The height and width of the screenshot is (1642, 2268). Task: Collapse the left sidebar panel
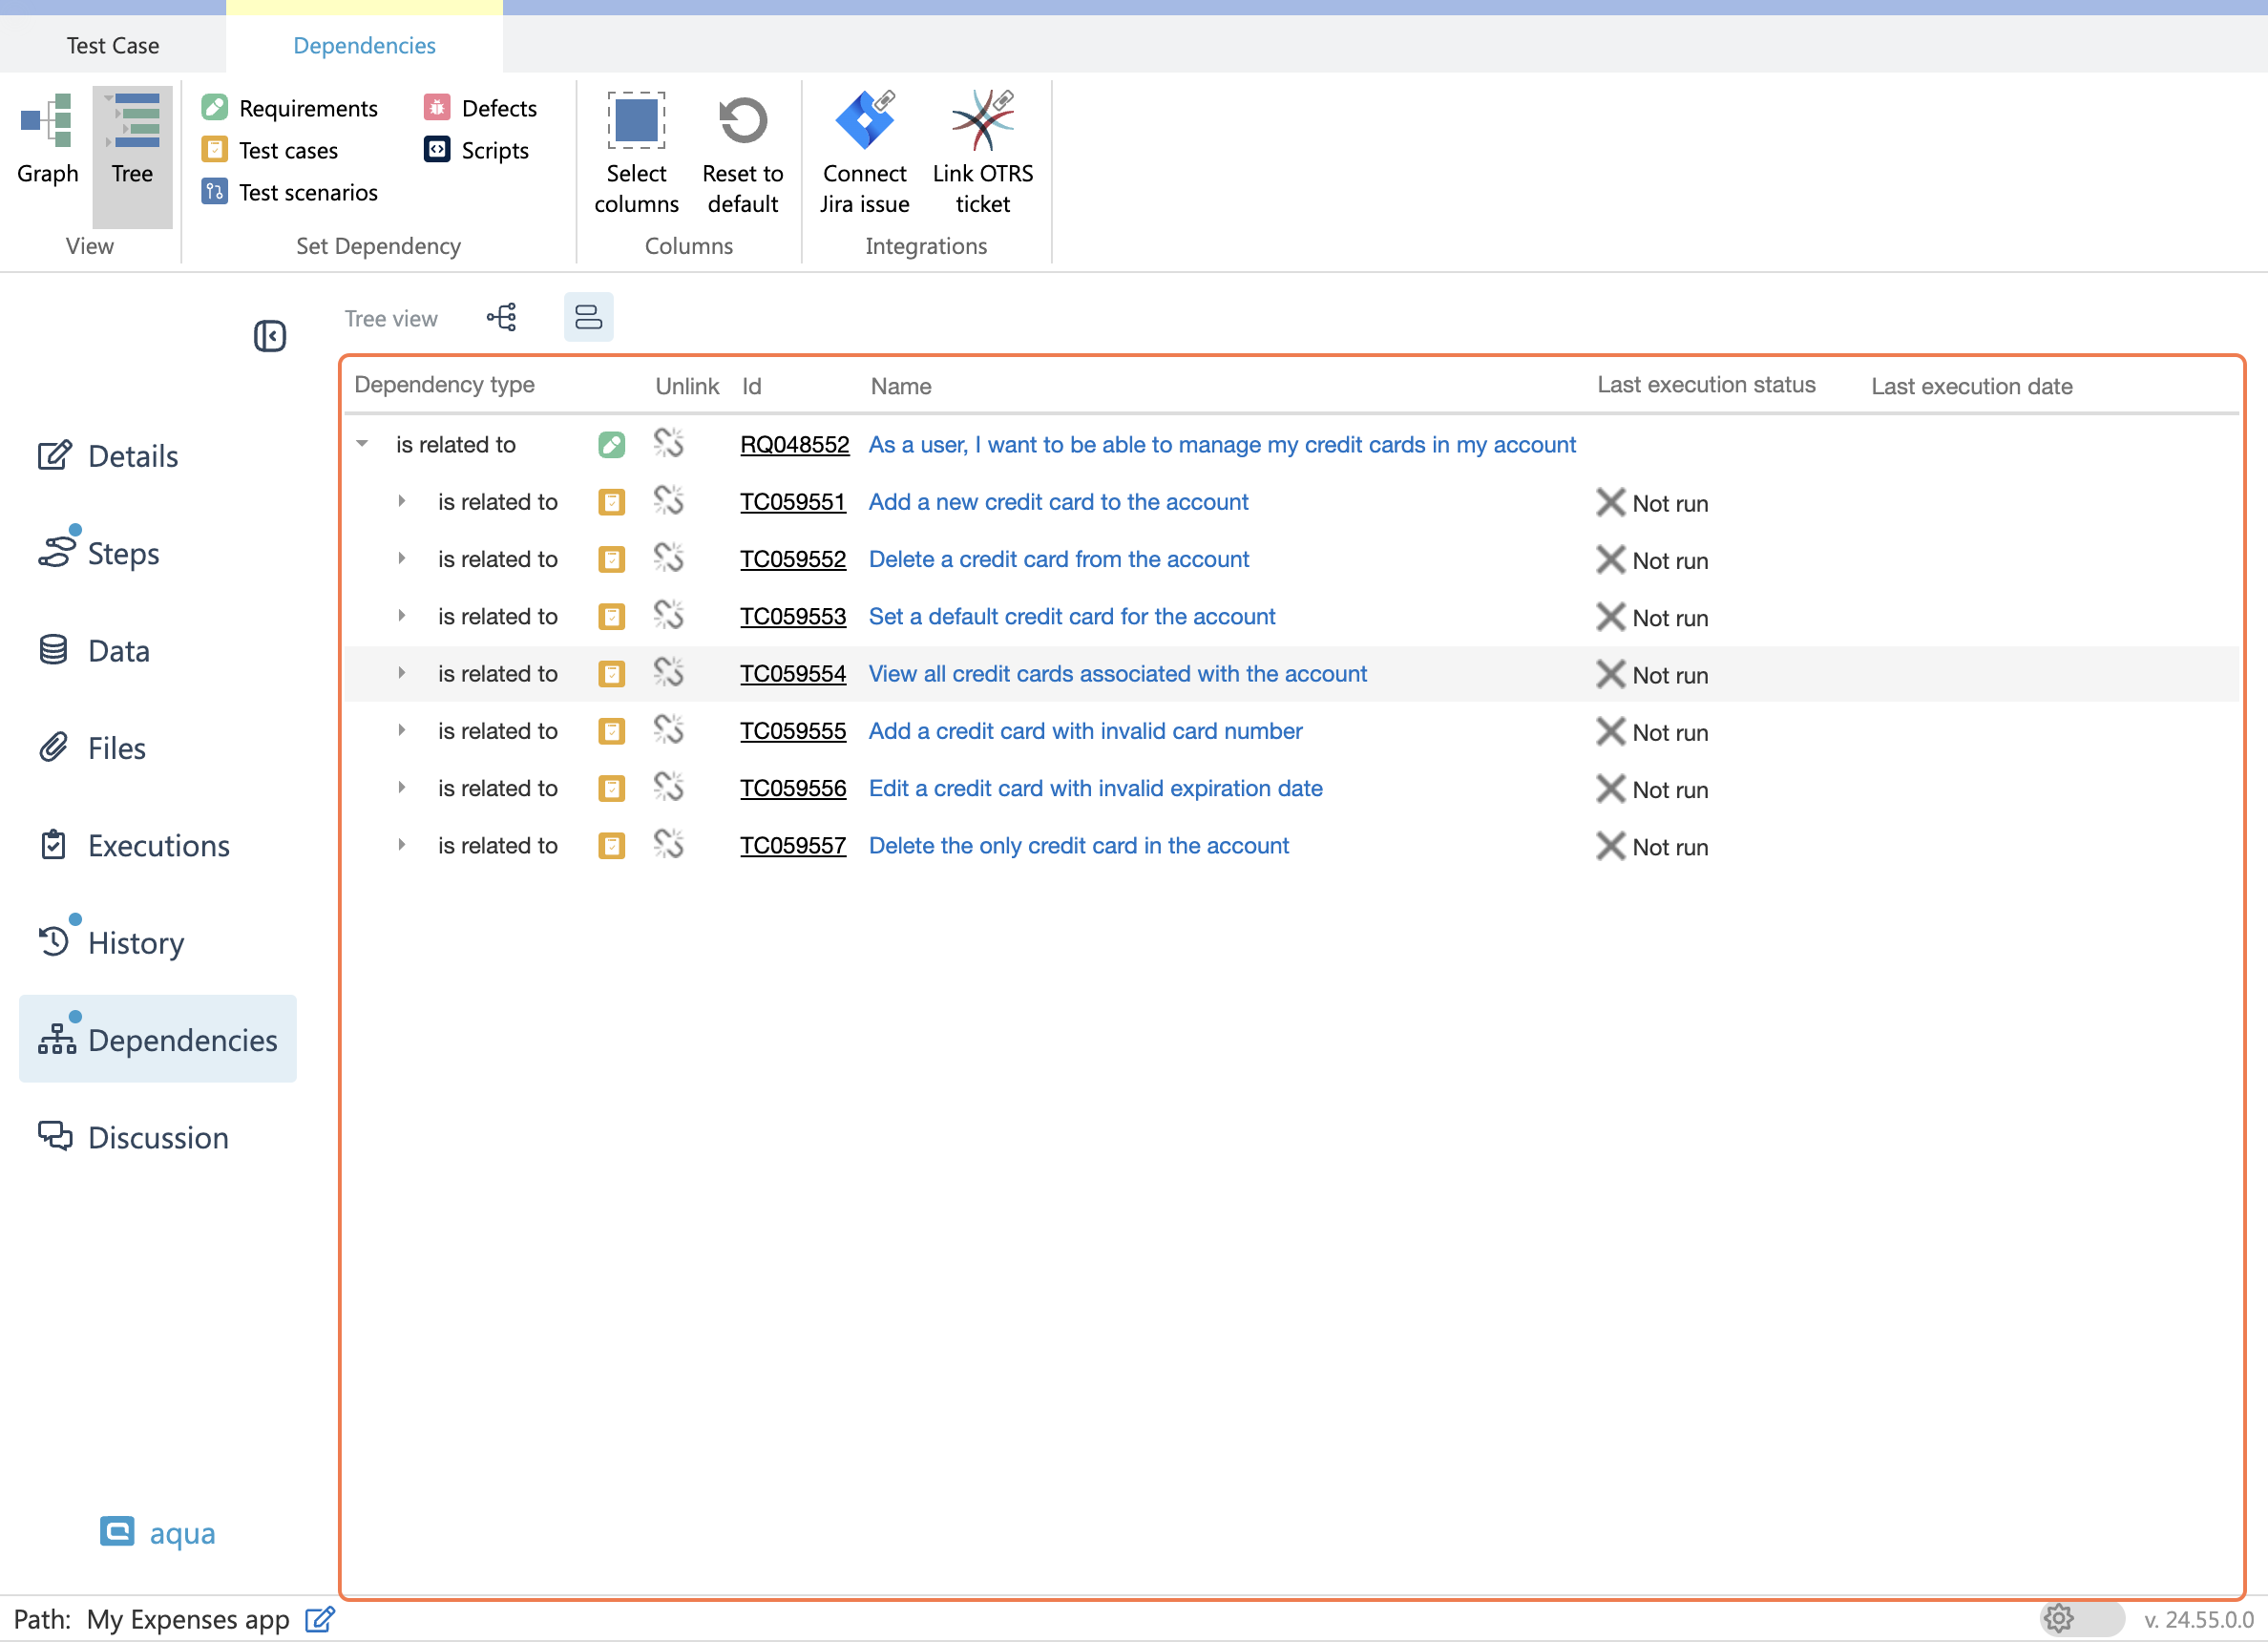(x=269, y=336)
